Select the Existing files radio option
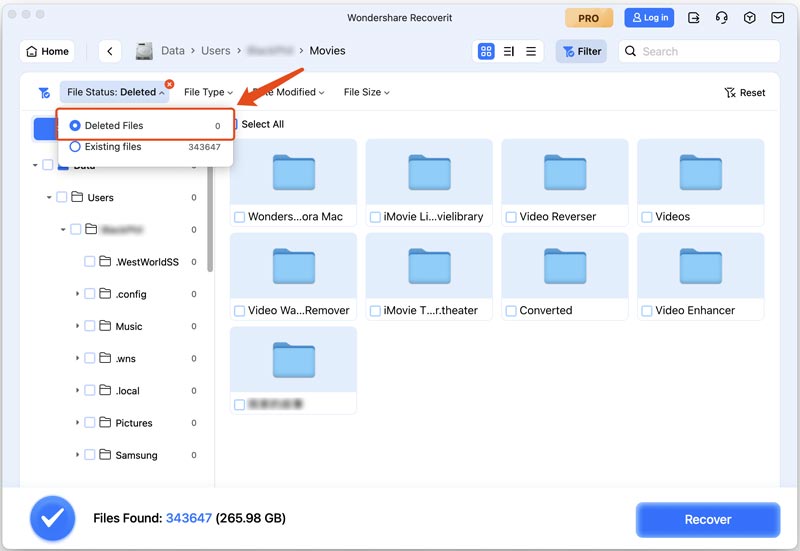800x551 pixels. (x=75, y=147)
